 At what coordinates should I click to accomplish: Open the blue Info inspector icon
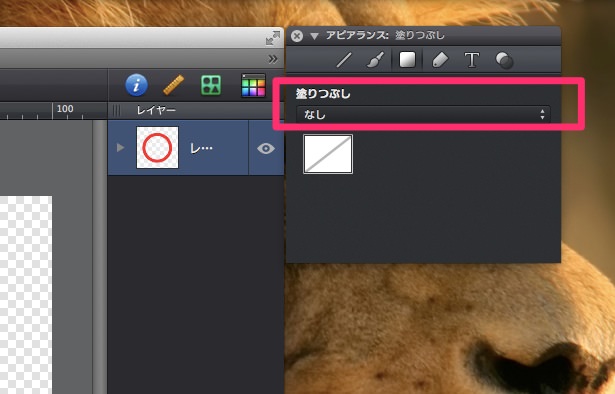[136, 85]
